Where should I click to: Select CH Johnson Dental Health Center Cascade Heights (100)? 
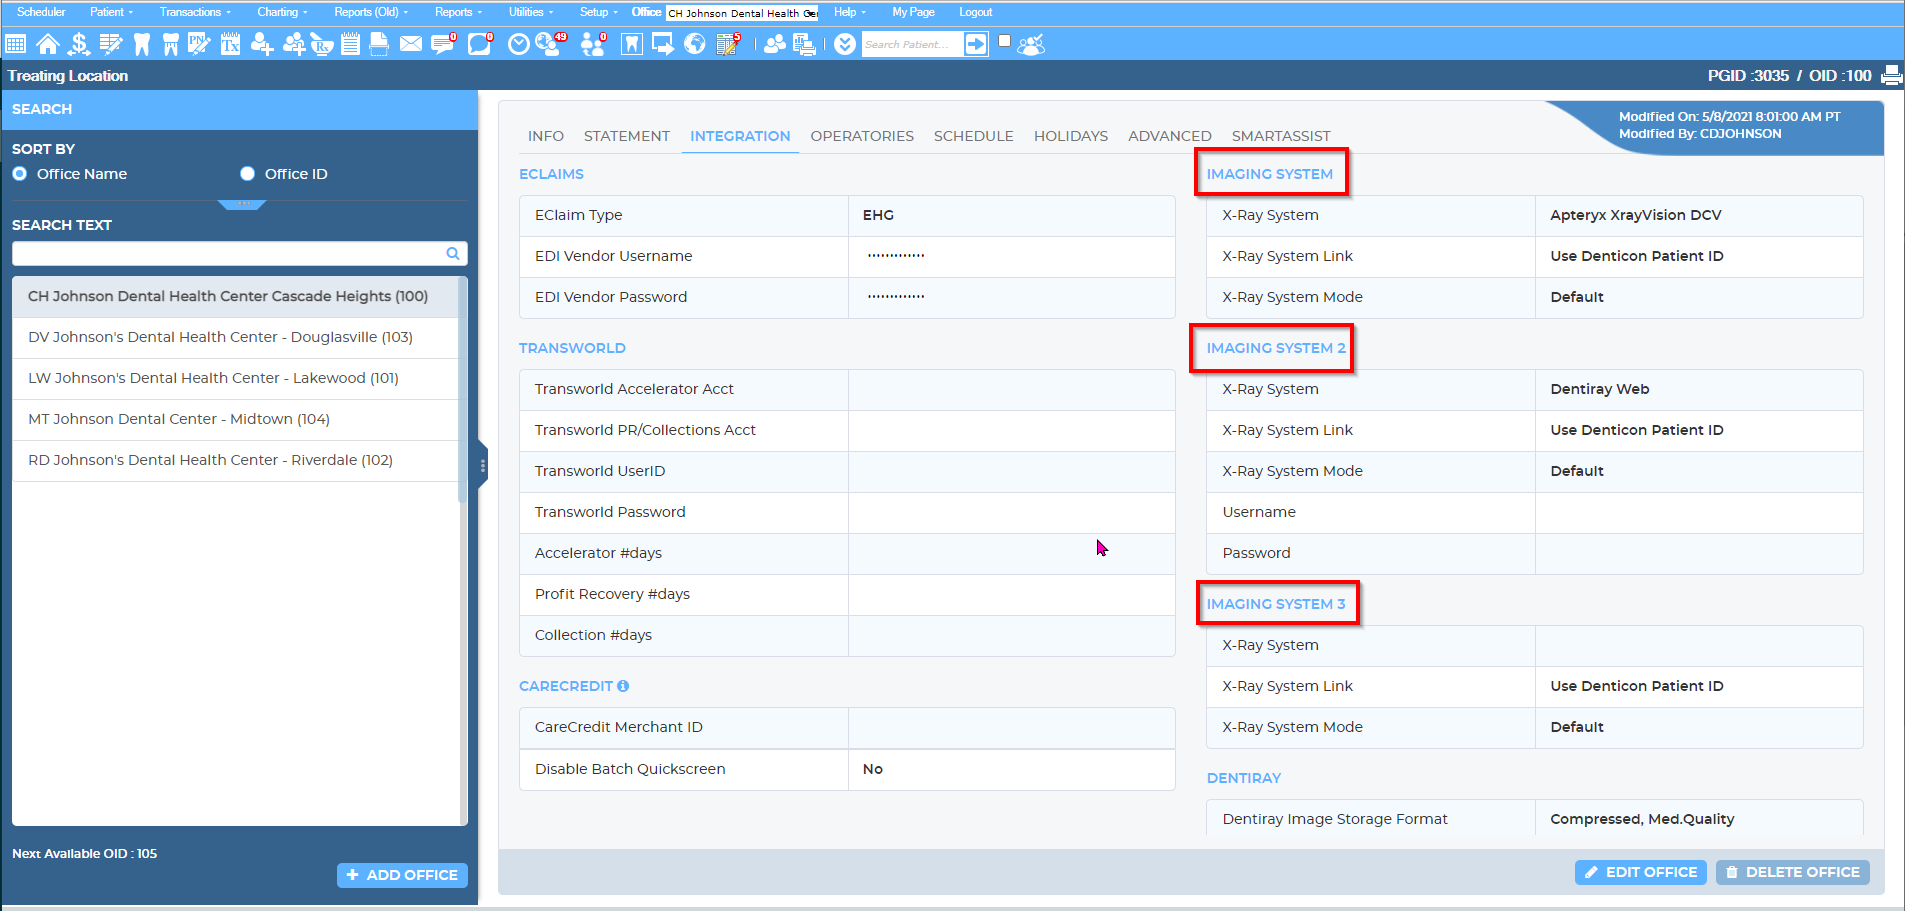coord(236,297)
